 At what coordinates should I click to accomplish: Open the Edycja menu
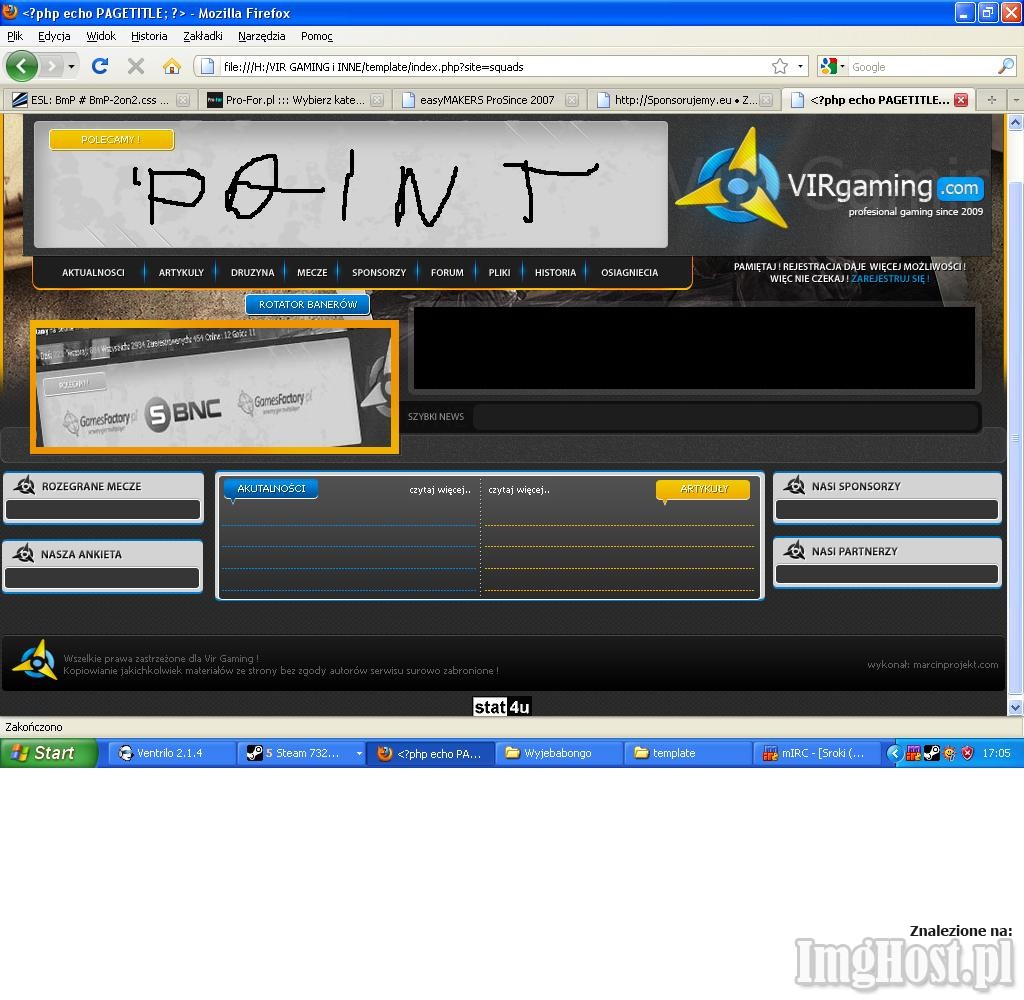click(x=54, y=36)
